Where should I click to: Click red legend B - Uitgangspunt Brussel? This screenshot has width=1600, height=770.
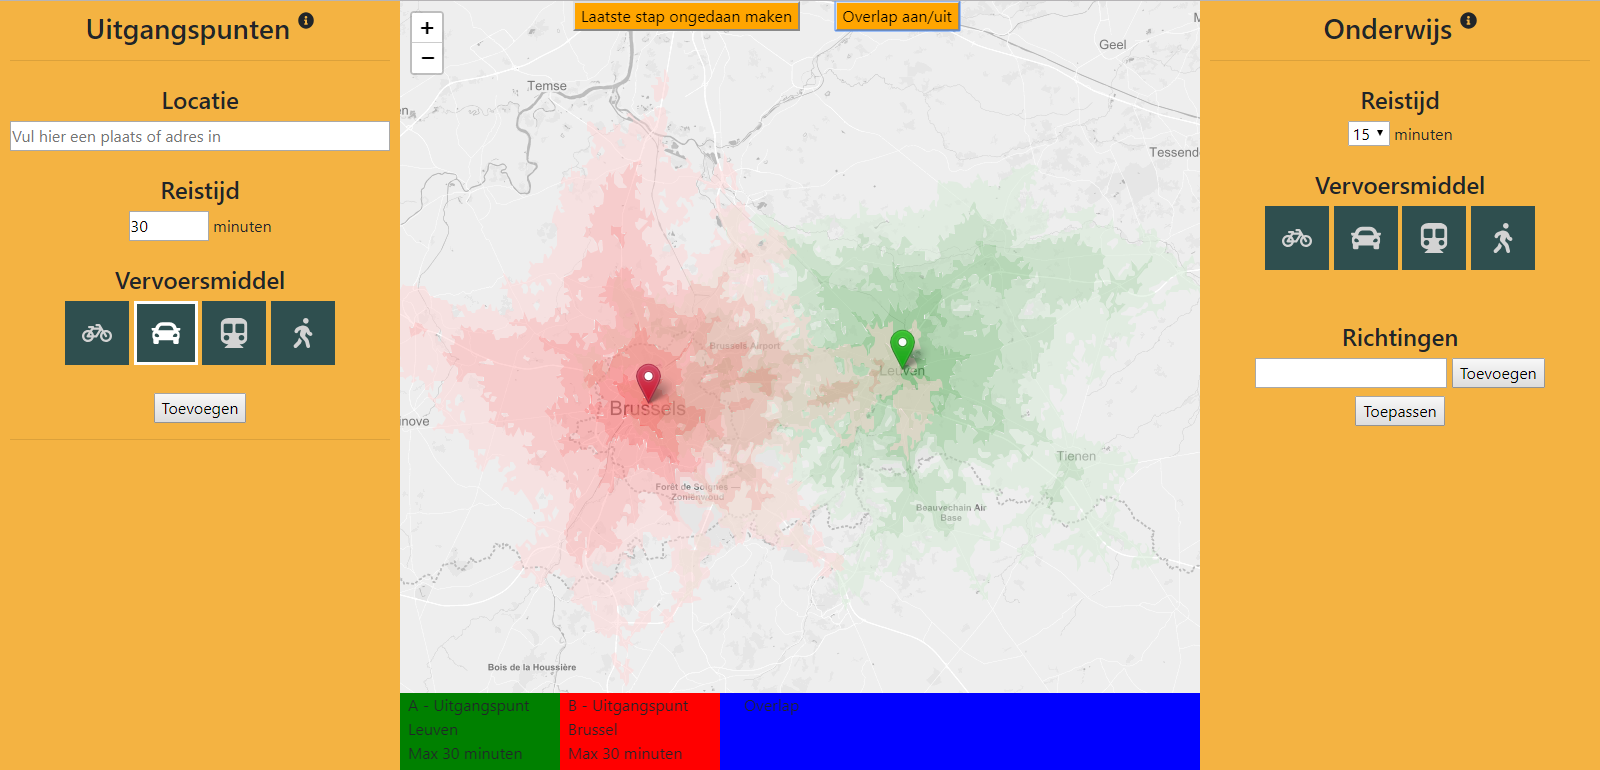[x=640, y=731]
